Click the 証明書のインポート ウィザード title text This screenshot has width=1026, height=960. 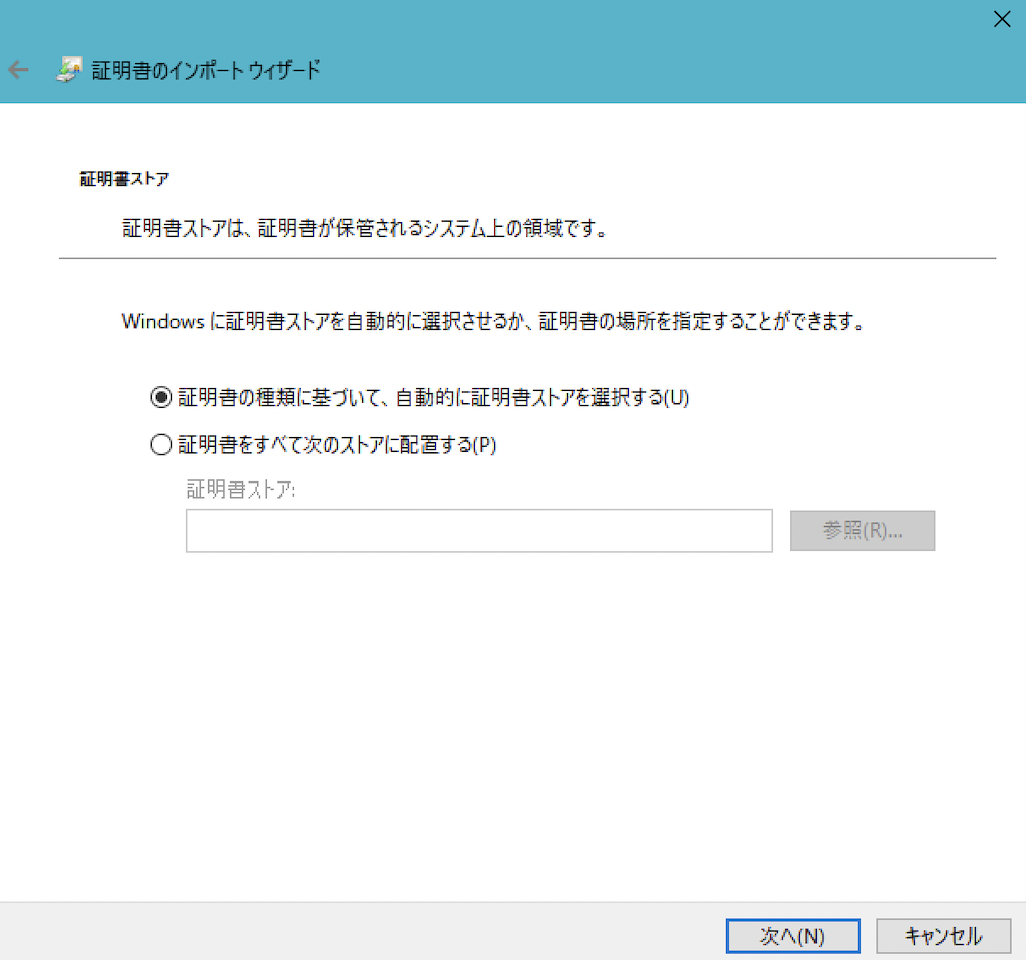tap(206, 70)
